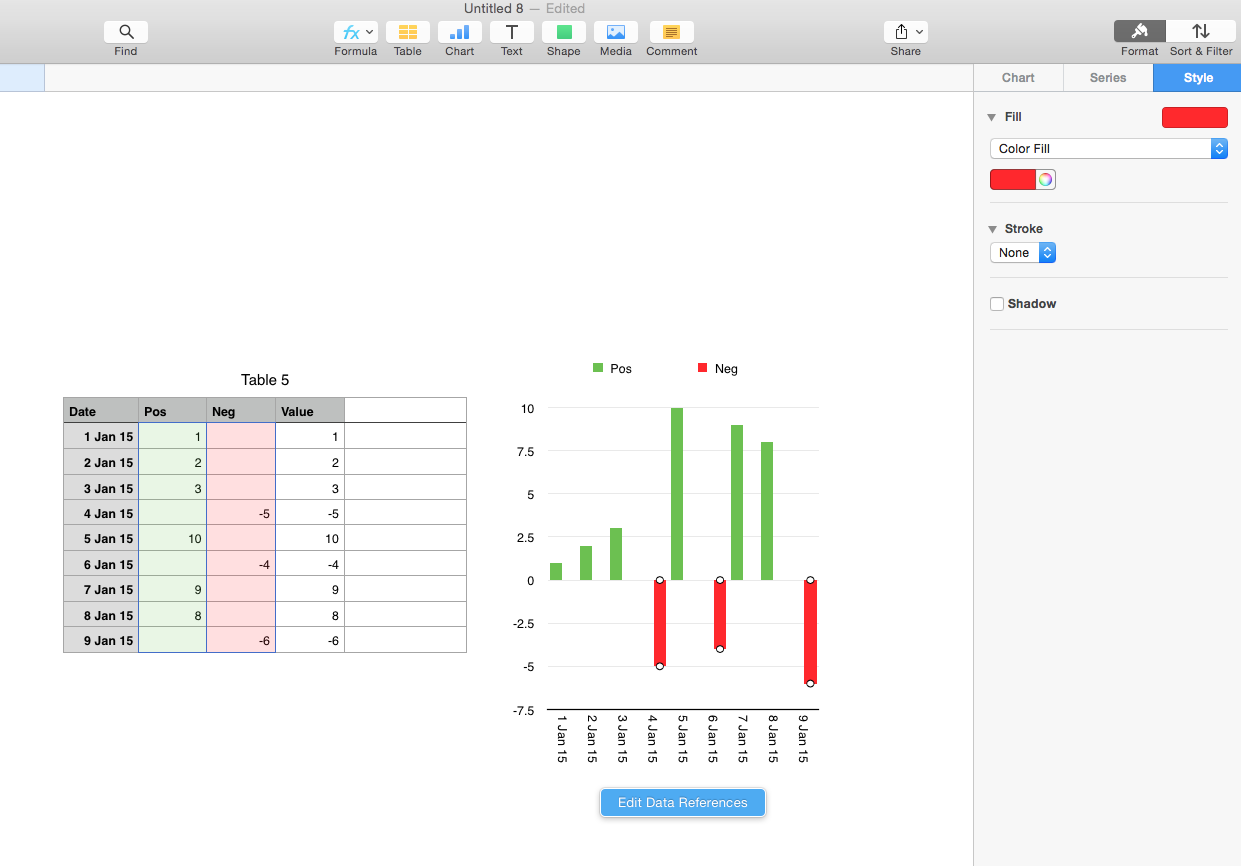Viewport: 1241px width, 866px height.
Task: Select Pos cell containing 10
Action: click(173, 538)
